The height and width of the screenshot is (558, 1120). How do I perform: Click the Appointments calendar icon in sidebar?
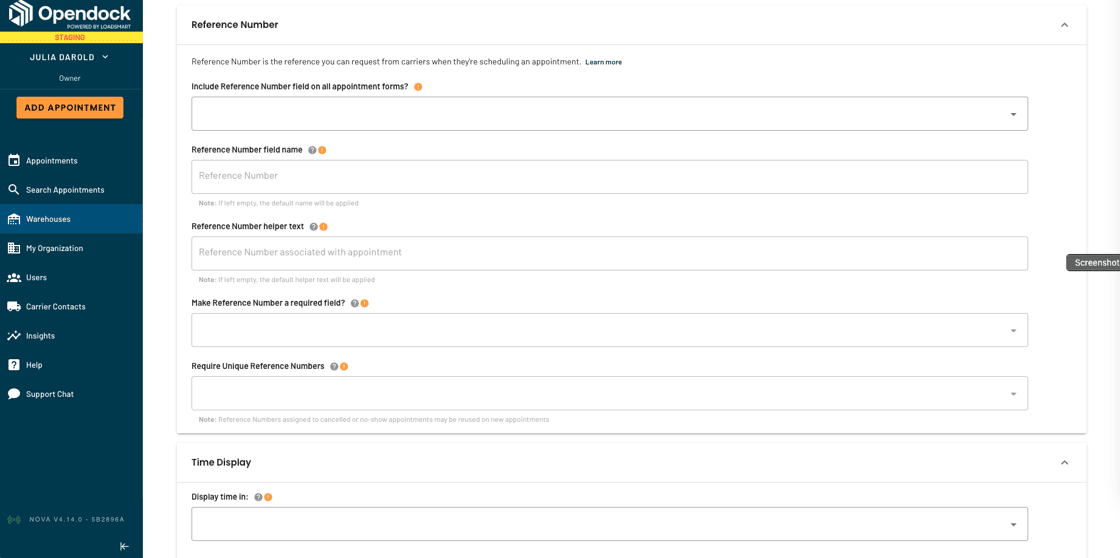[x=14, y=161]
